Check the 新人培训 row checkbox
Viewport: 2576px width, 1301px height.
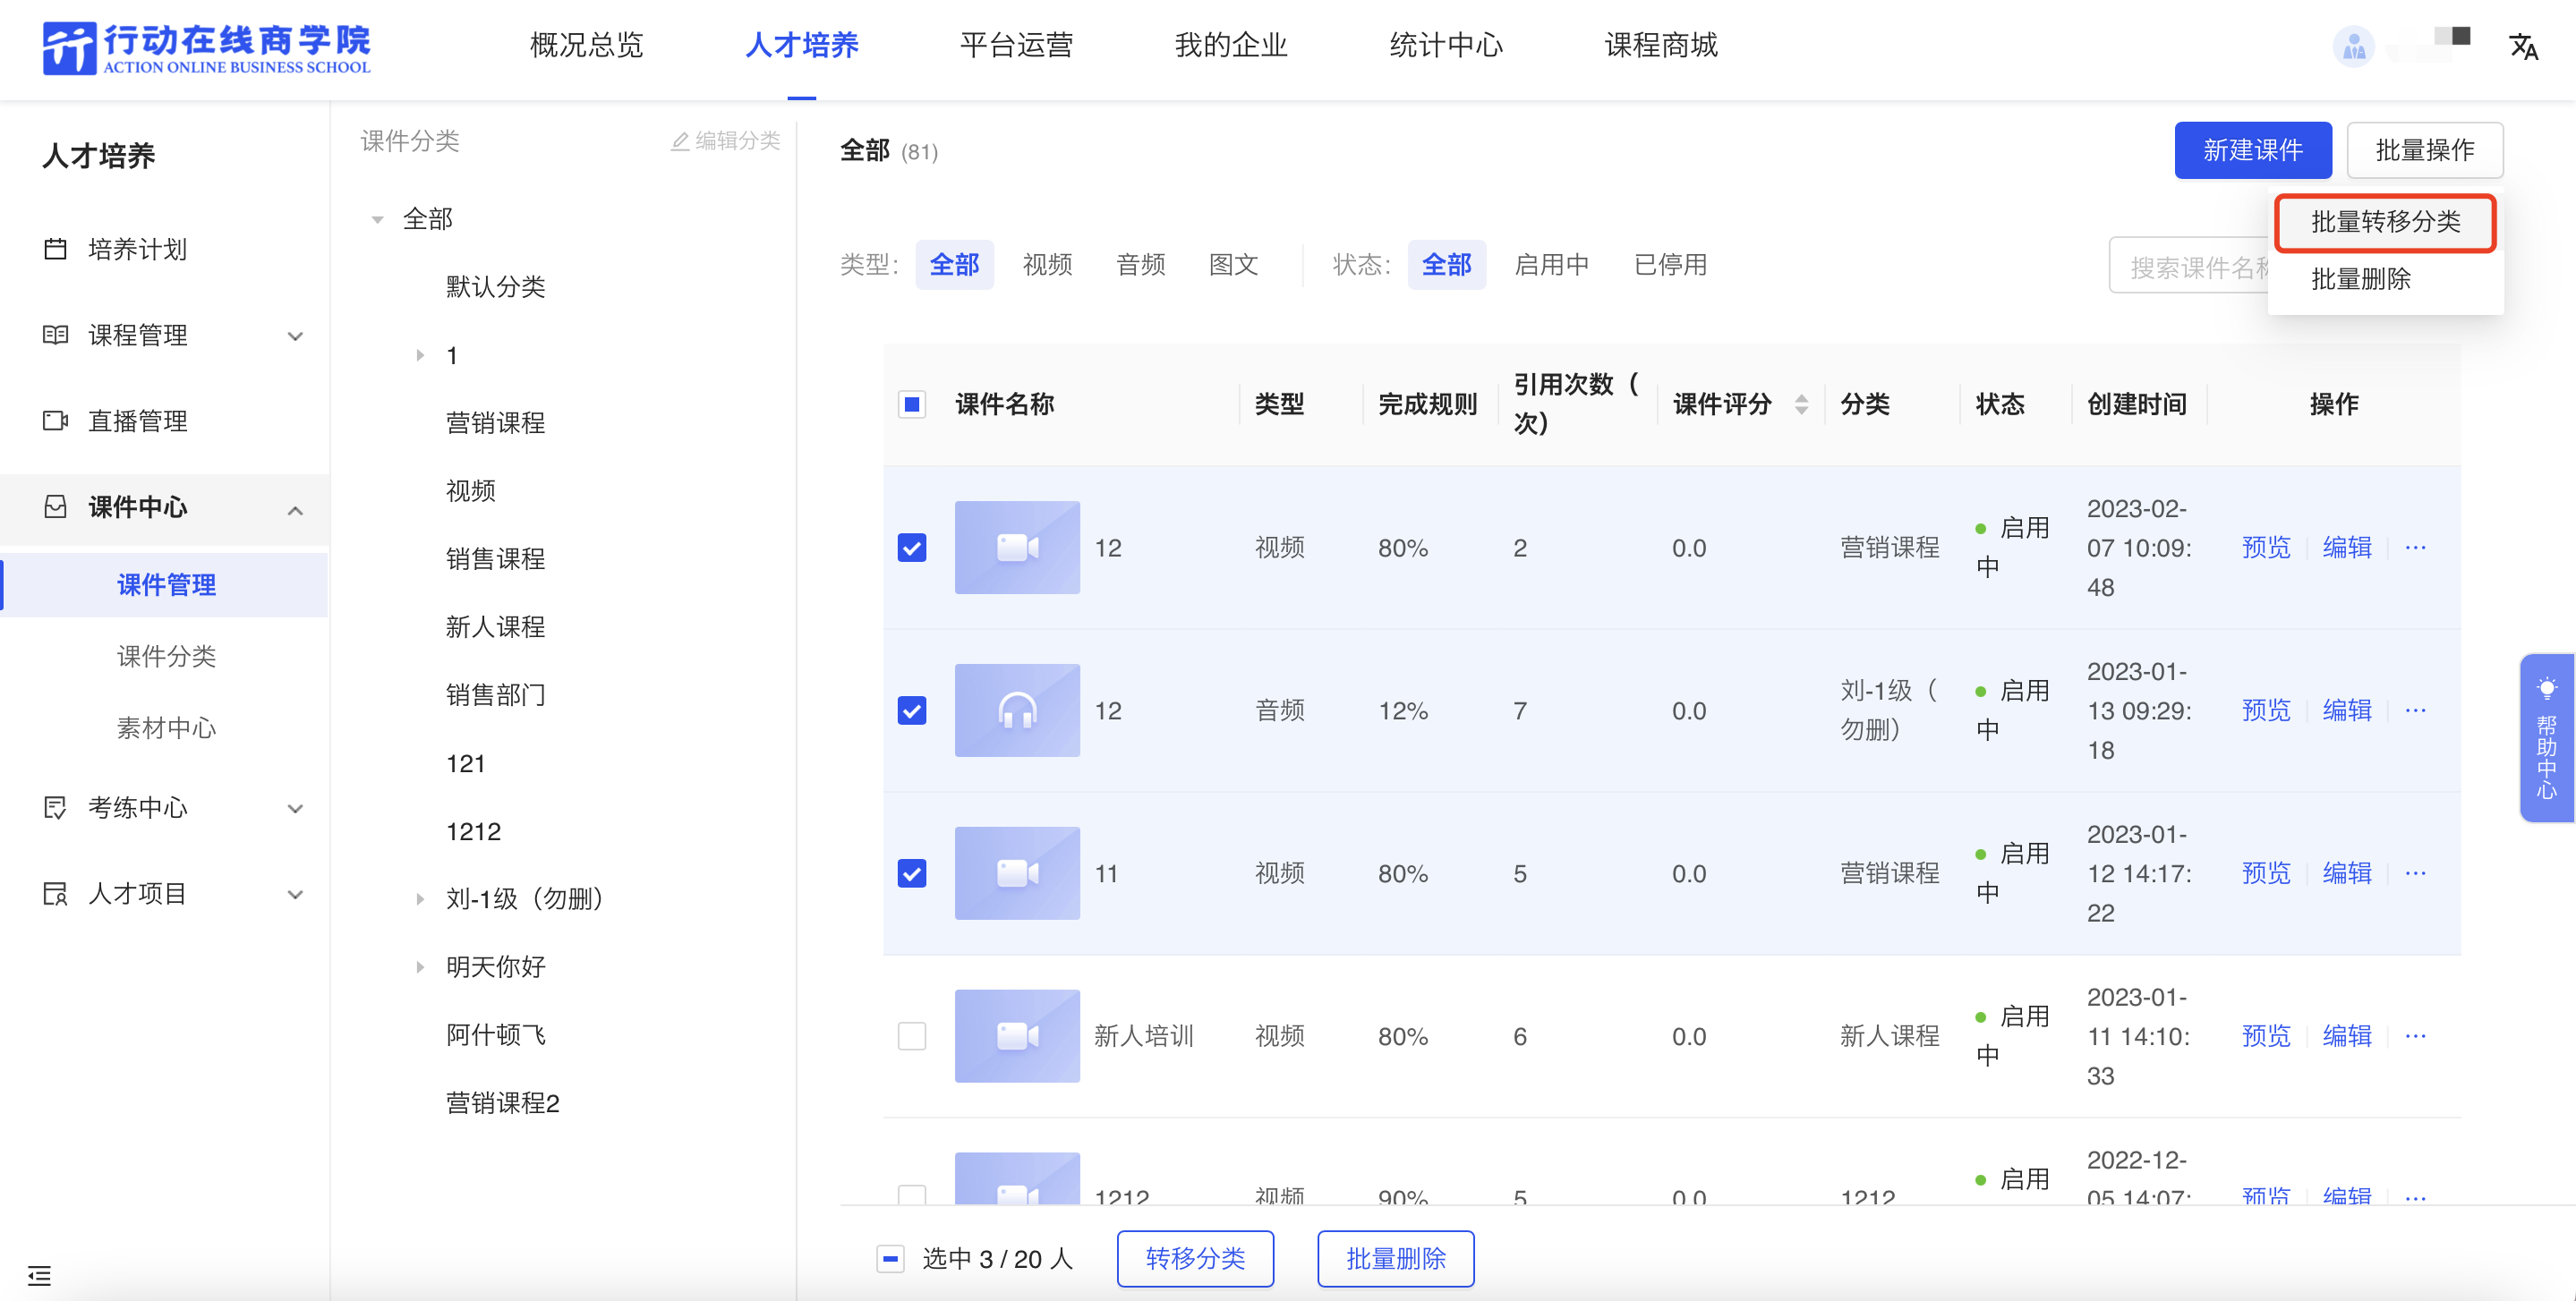[x=912, y=1036]
